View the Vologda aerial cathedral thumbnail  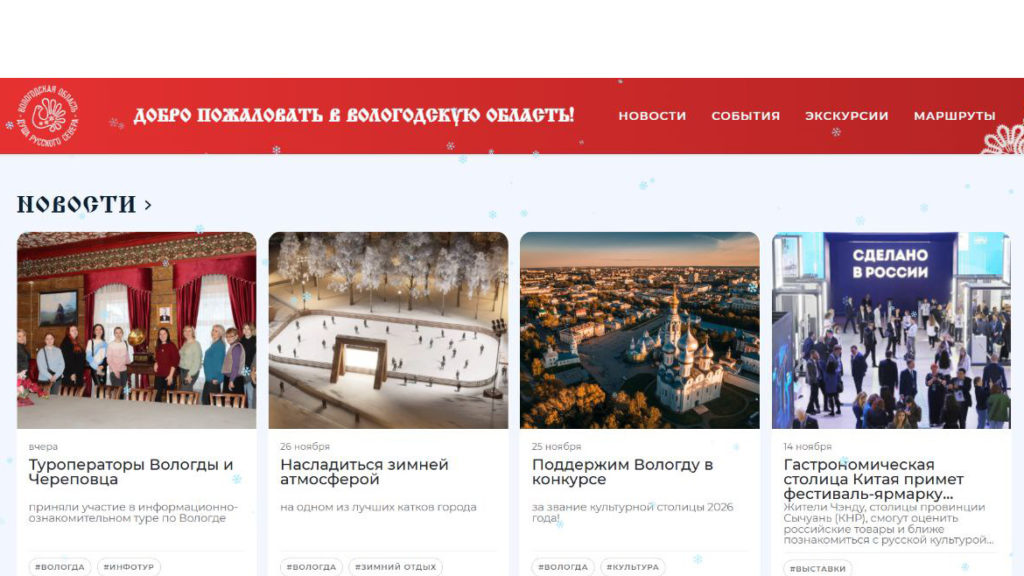point(639,330)
